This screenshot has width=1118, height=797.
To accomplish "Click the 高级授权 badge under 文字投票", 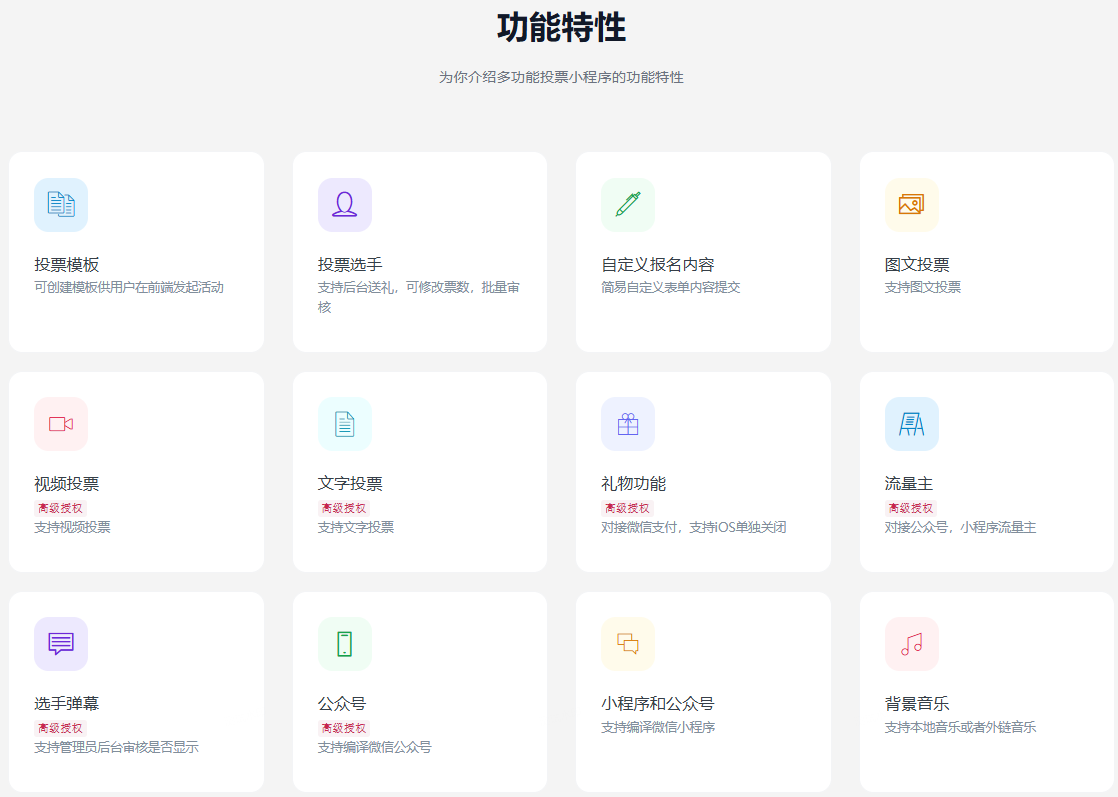I will pyautogui.click(x=344, y=508).
